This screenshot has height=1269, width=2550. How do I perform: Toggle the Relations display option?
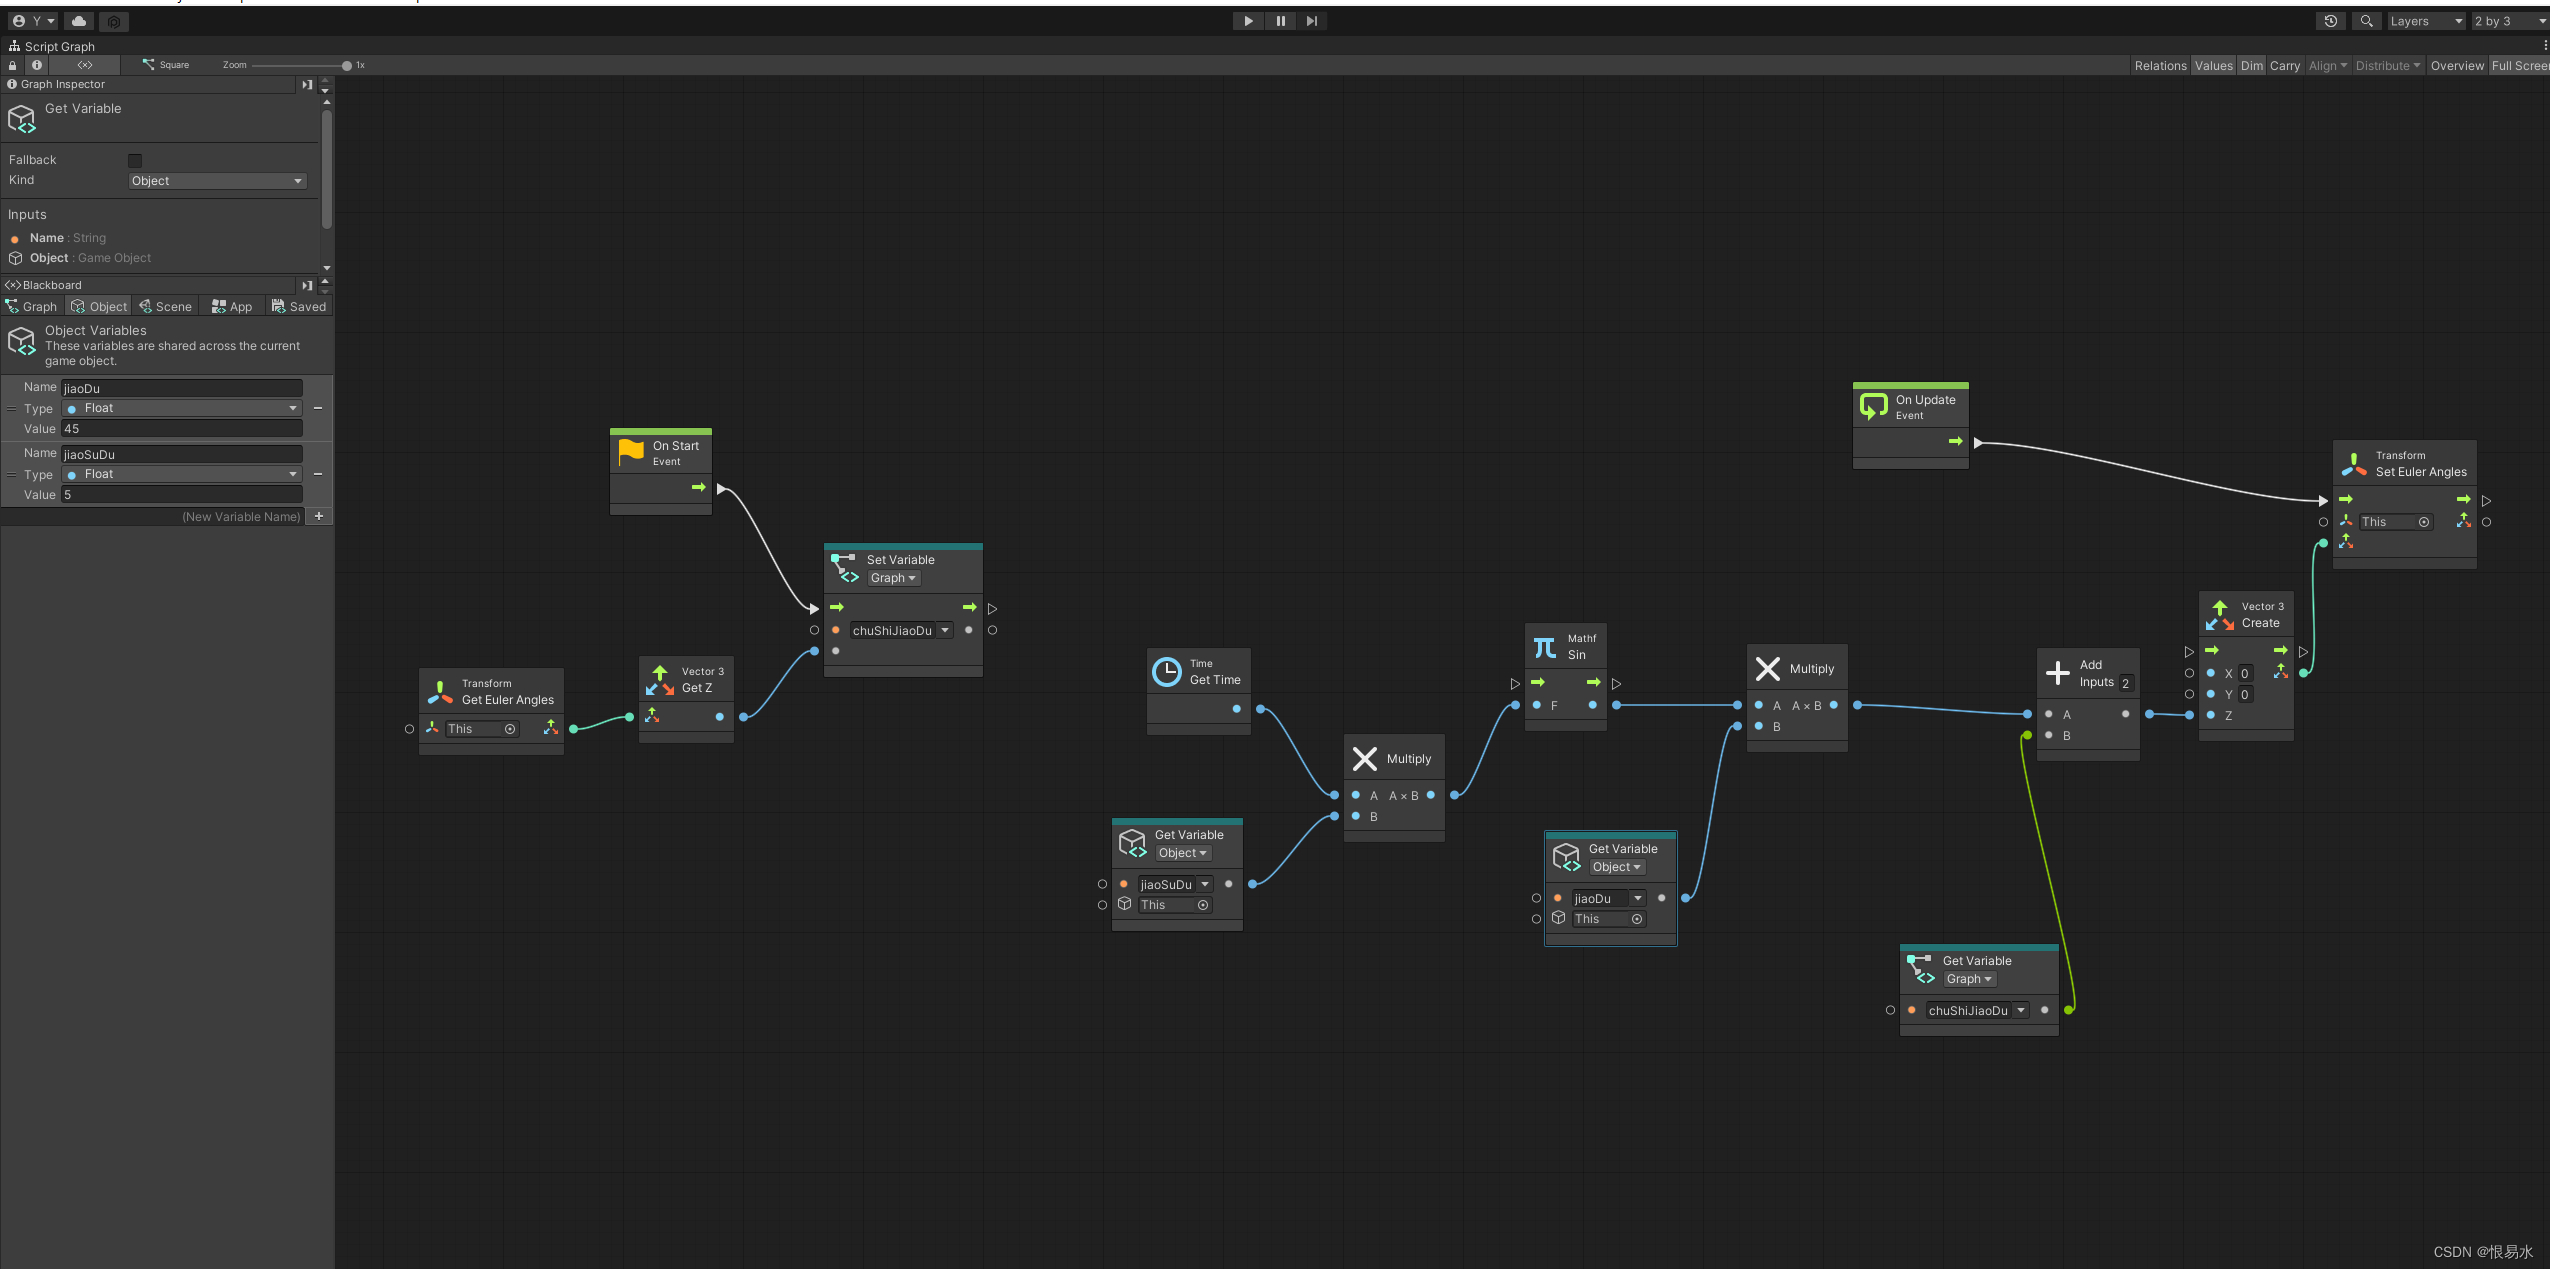(2160, 66)
